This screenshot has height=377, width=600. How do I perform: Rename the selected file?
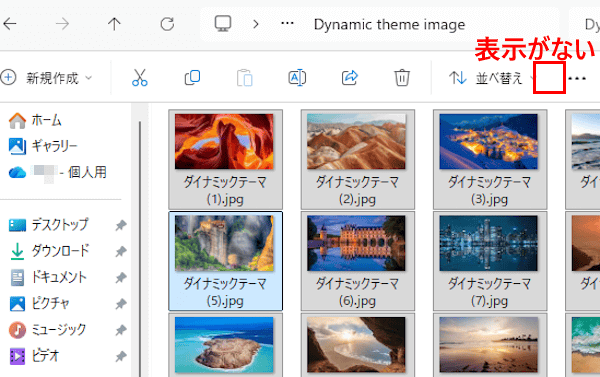[297, 78]
